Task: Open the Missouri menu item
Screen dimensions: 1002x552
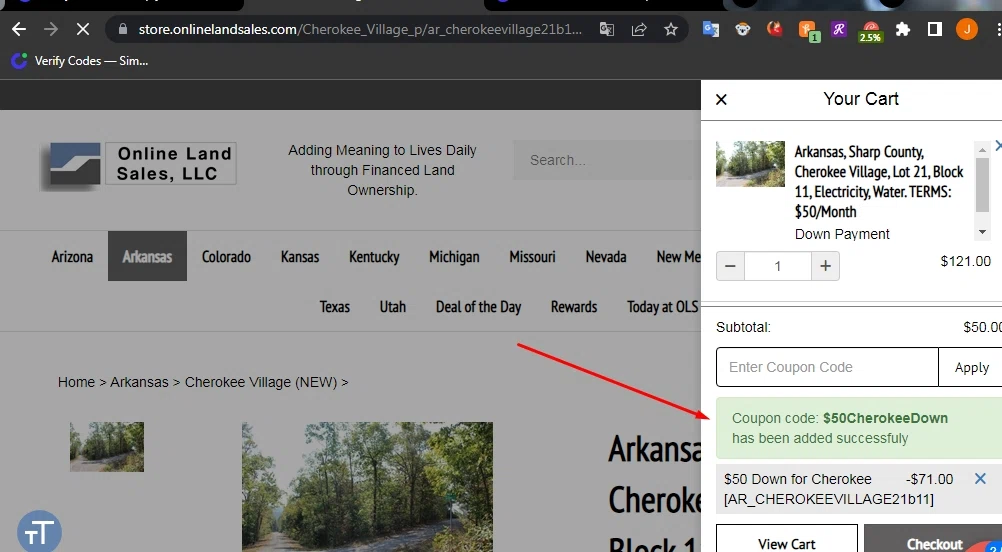Action: [x=532, y=257]
